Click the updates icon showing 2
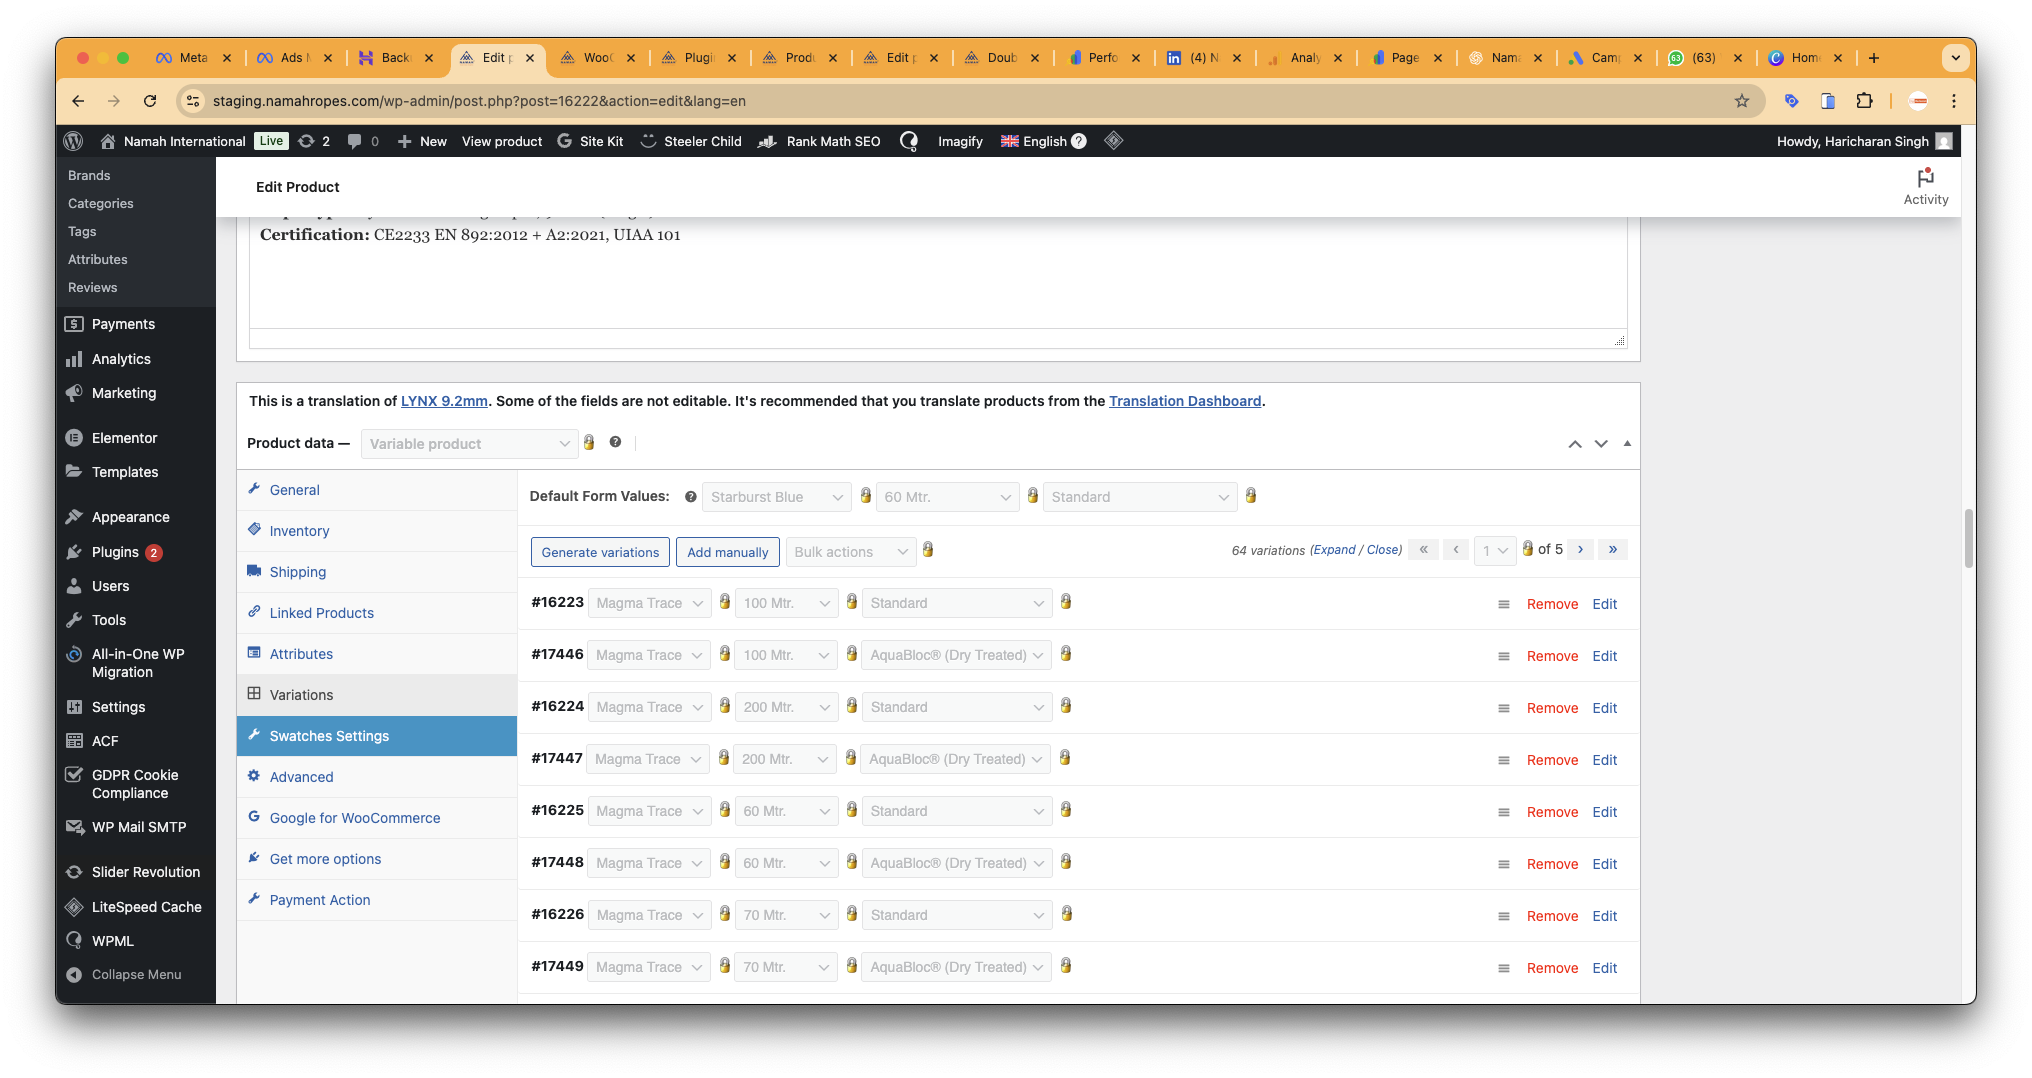The width and height of the screenshot is (2032, 1078). (x=314, y=141)
